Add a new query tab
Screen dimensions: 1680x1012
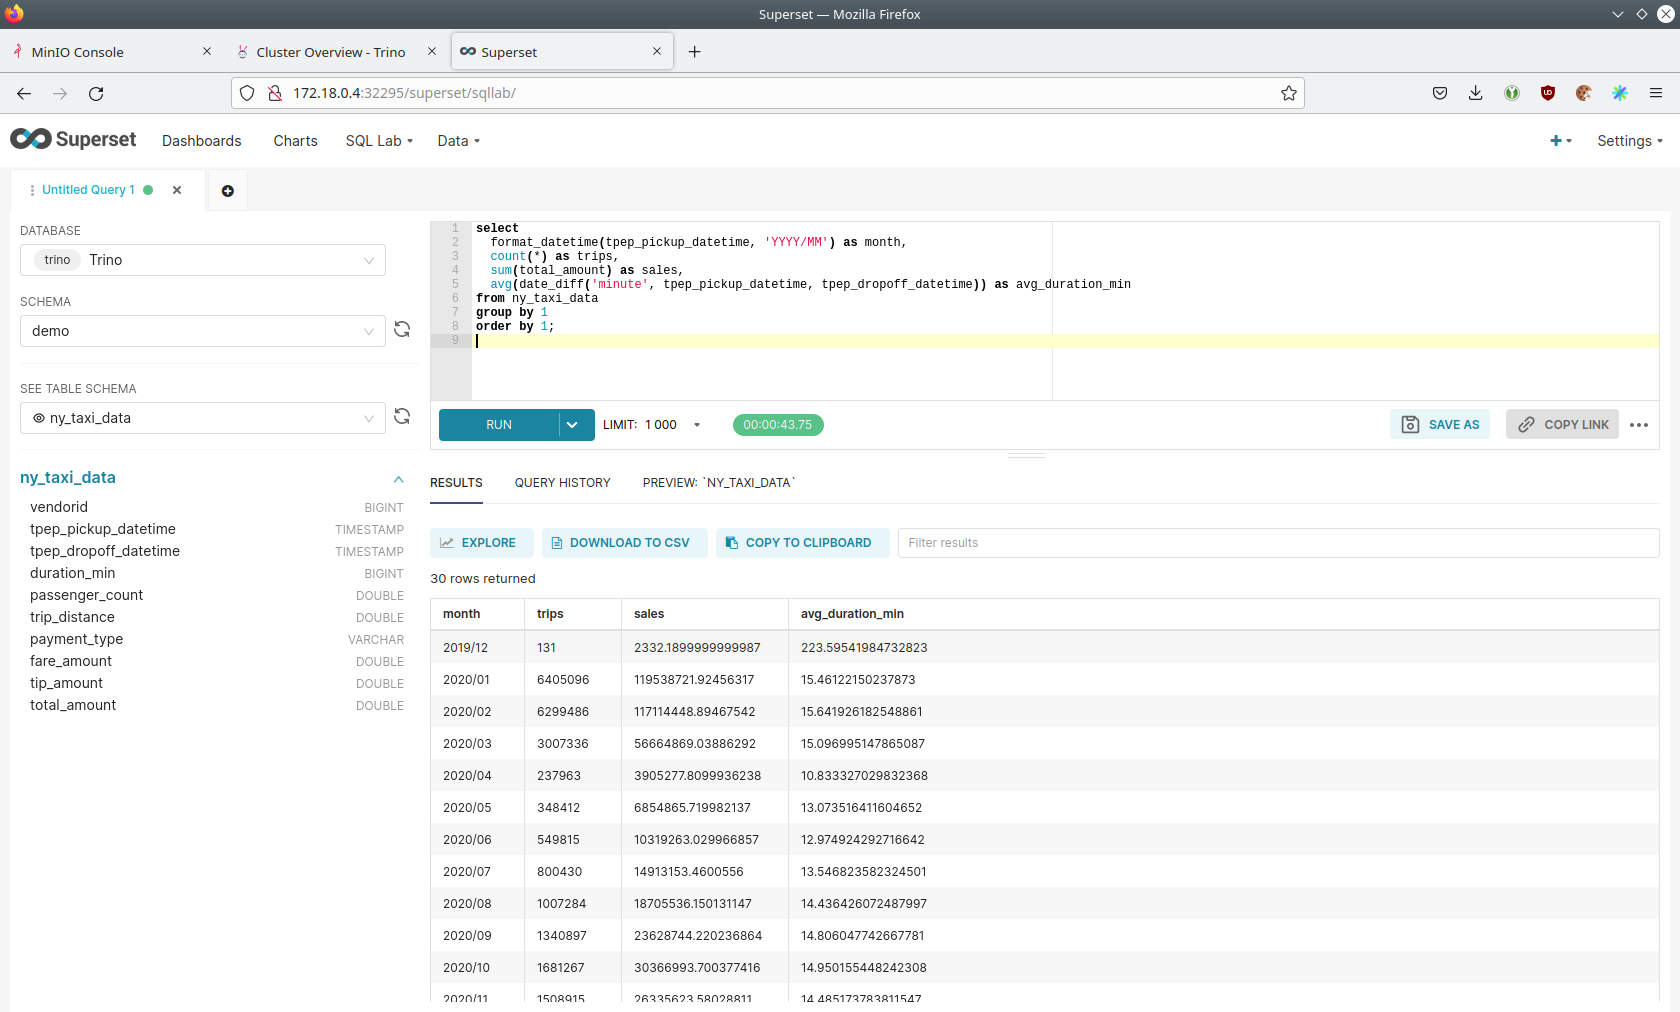click(x=227, y=191)
